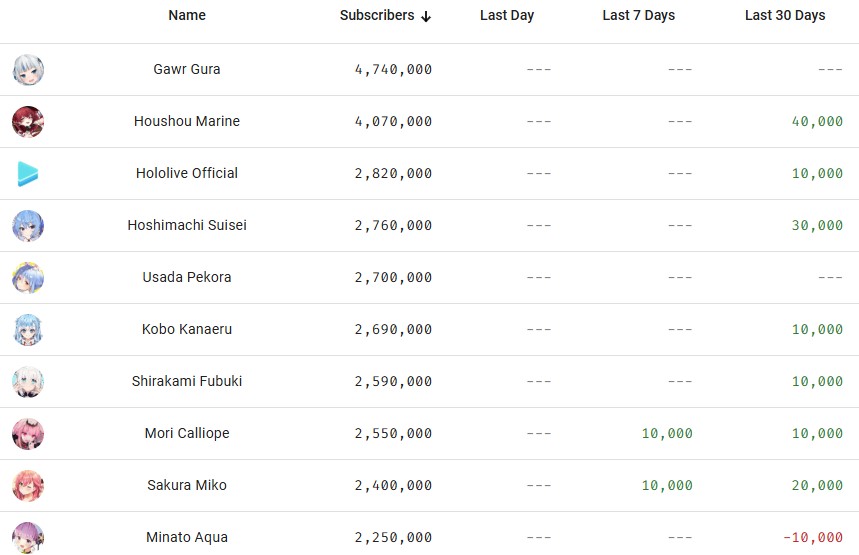Click Hoshimachi Suisei's avatar icon
The image size is (859, 555).
28,226
